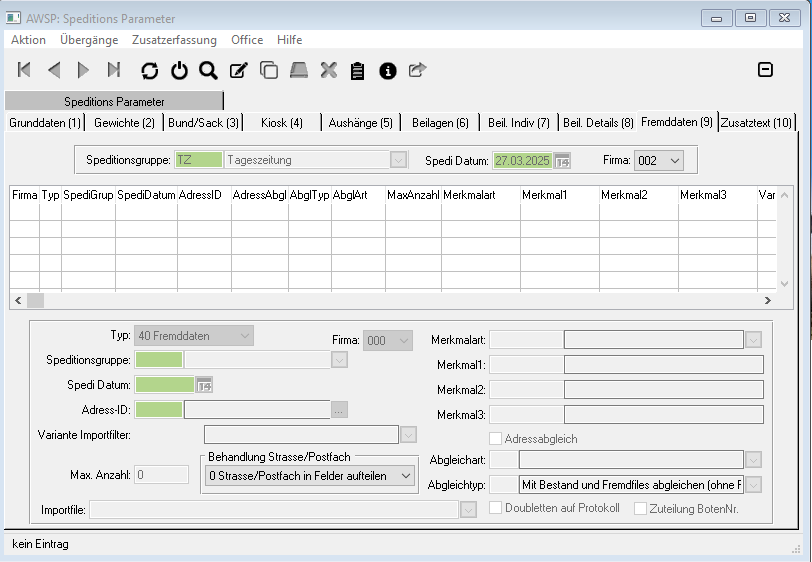Click the edit record pencil icon
The width and height of the screenshot is (812, 562).
(x=238, y=70)
